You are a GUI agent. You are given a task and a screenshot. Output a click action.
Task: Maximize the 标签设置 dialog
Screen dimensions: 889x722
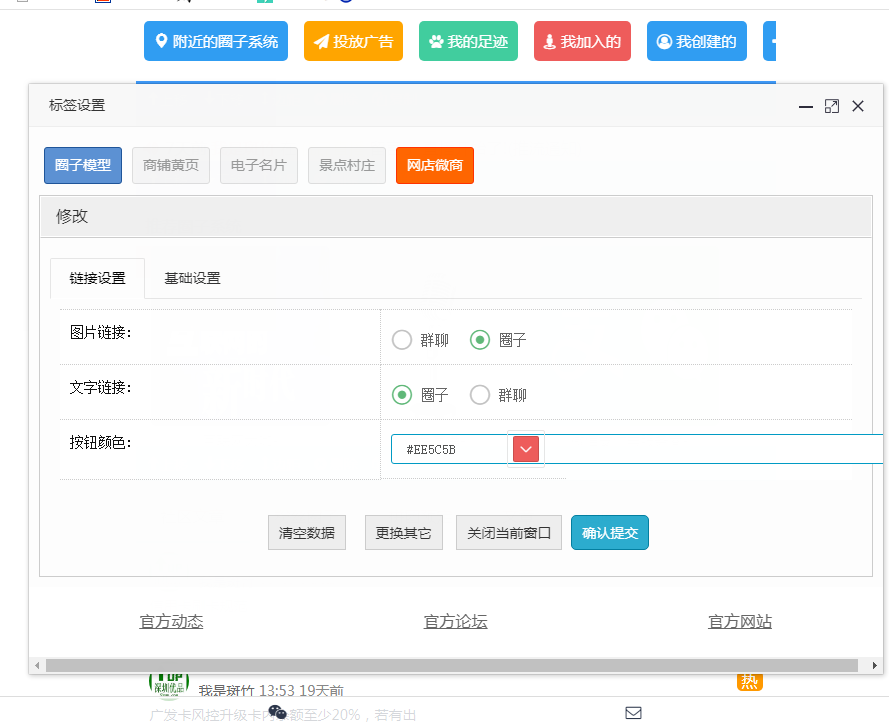pyautogui.click(x=831, y=106)
